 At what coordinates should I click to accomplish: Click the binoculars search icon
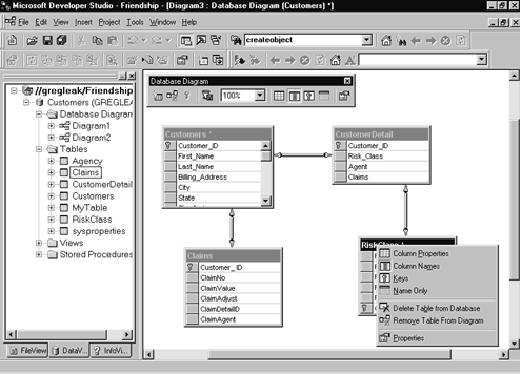[402, 42]
